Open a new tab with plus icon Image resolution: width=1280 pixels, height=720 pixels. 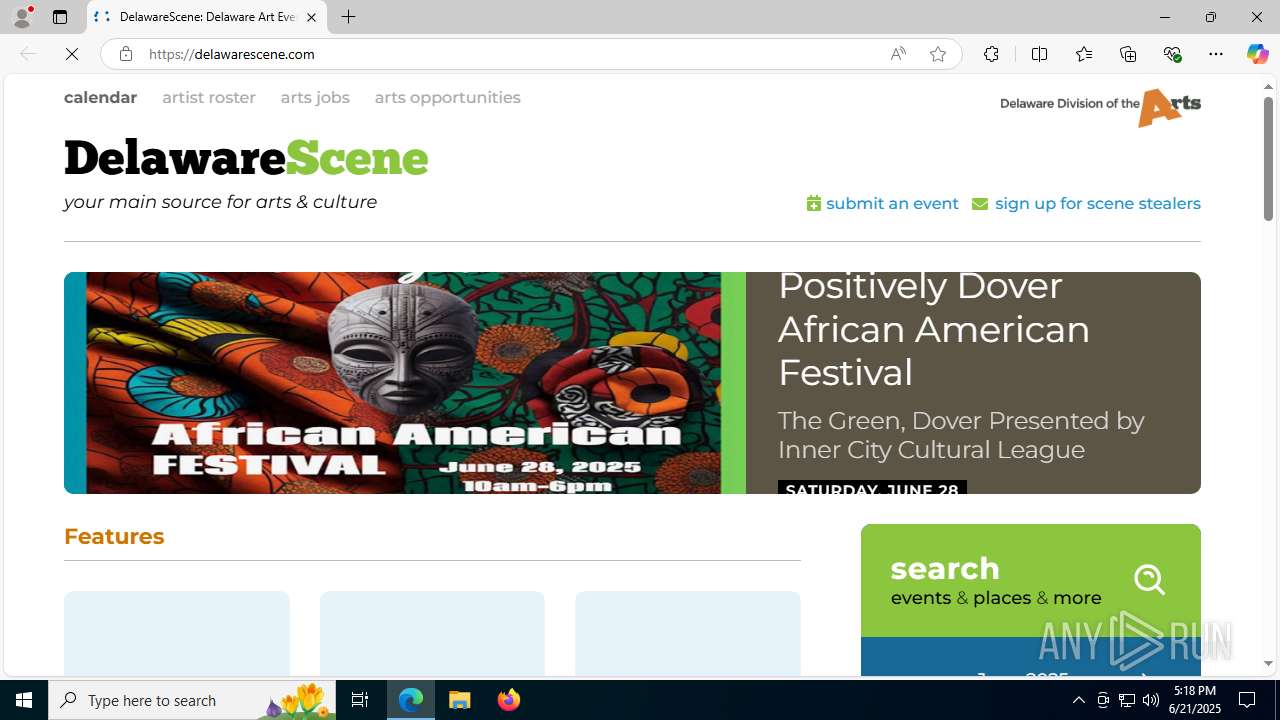point(348,17)
